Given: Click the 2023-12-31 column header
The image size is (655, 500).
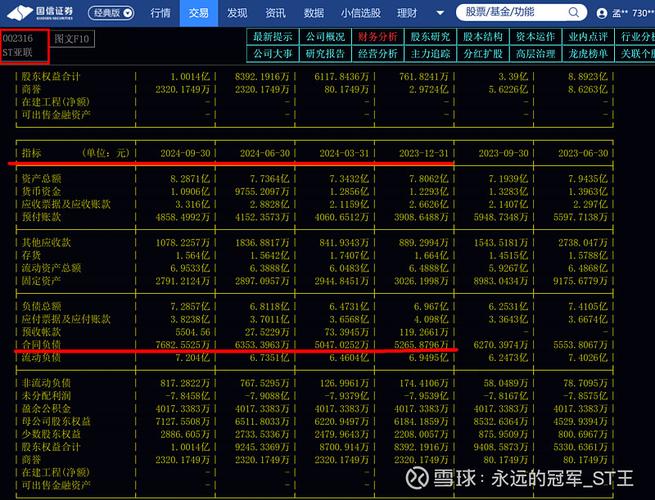Looking at the screenshot, I should click(x=424, y=153).
